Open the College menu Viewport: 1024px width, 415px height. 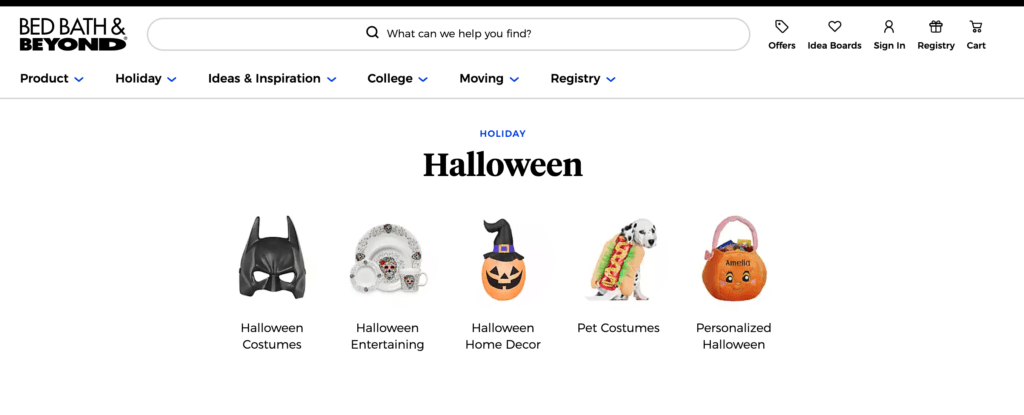coord(397,78)
